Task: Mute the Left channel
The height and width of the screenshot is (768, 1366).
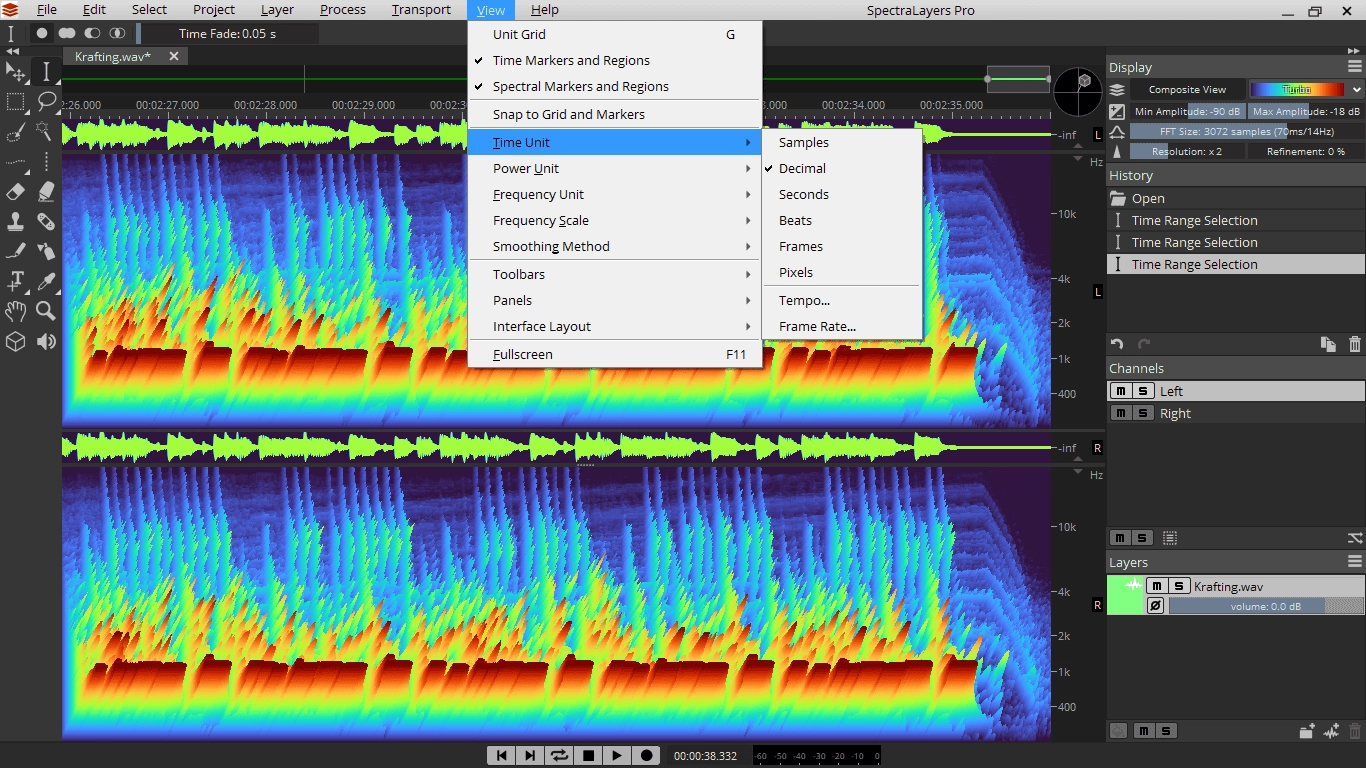Action: tap(1122, 391)
